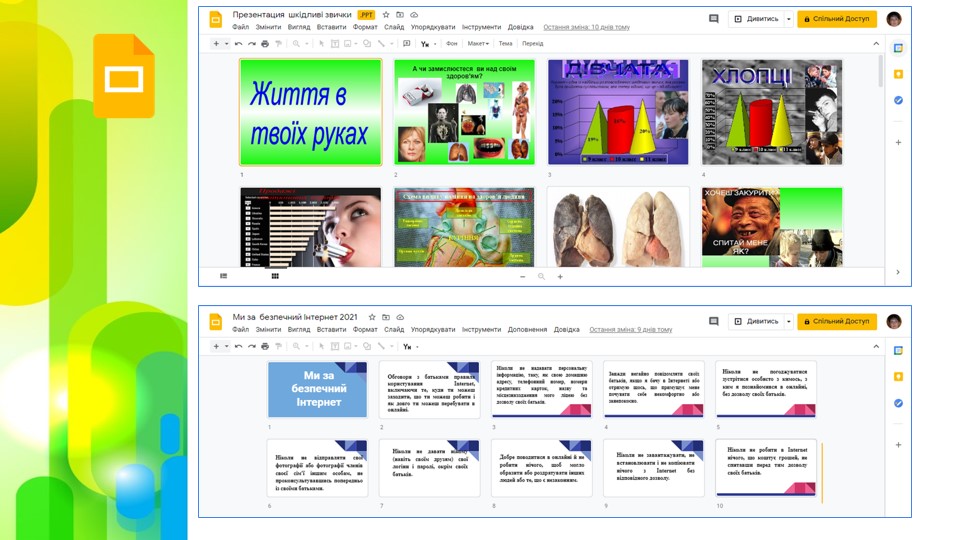Open the Упорядкувати menu in the bottom window
The width and height of the screenshot is (960, 540).
433,329
